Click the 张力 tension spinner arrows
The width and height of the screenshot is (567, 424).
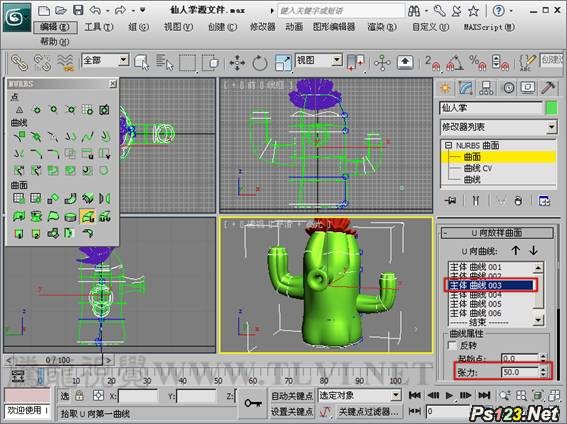(543, 372)
